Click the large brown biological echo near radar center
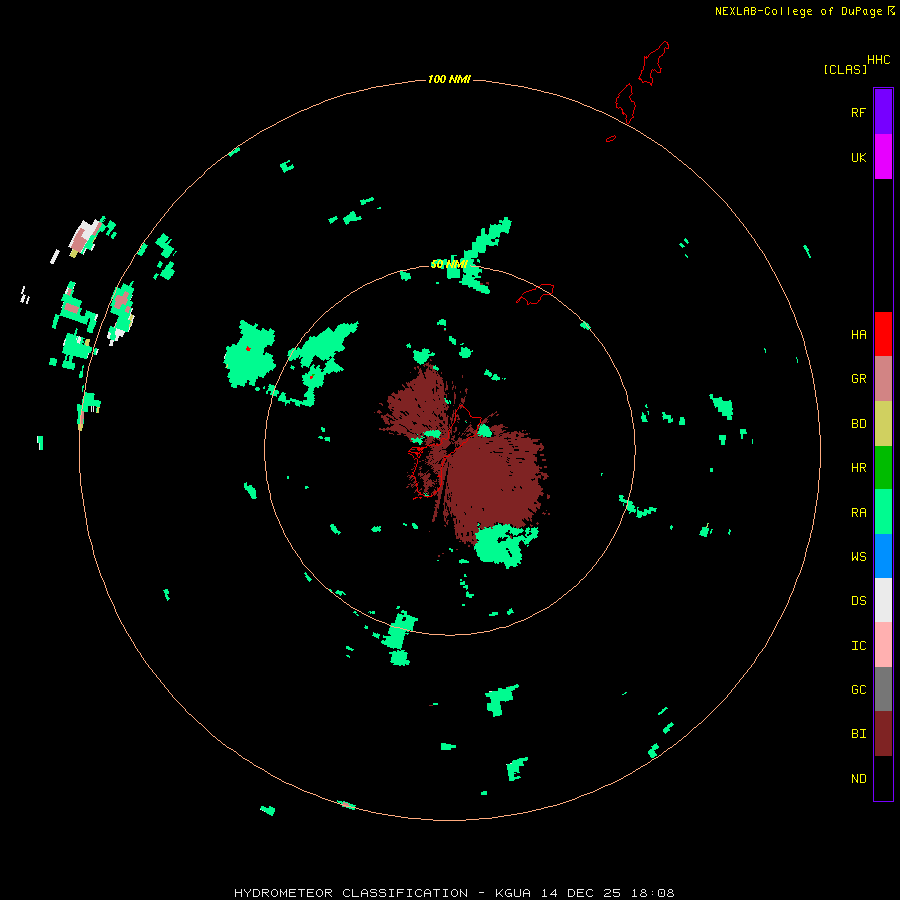 pos(496,476)
